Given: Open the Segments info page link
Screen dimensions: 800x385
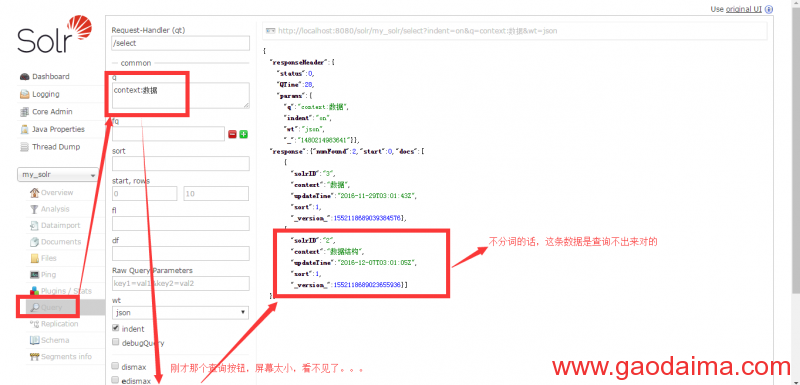Looking at the screenshot, I should tap(66, 357).
